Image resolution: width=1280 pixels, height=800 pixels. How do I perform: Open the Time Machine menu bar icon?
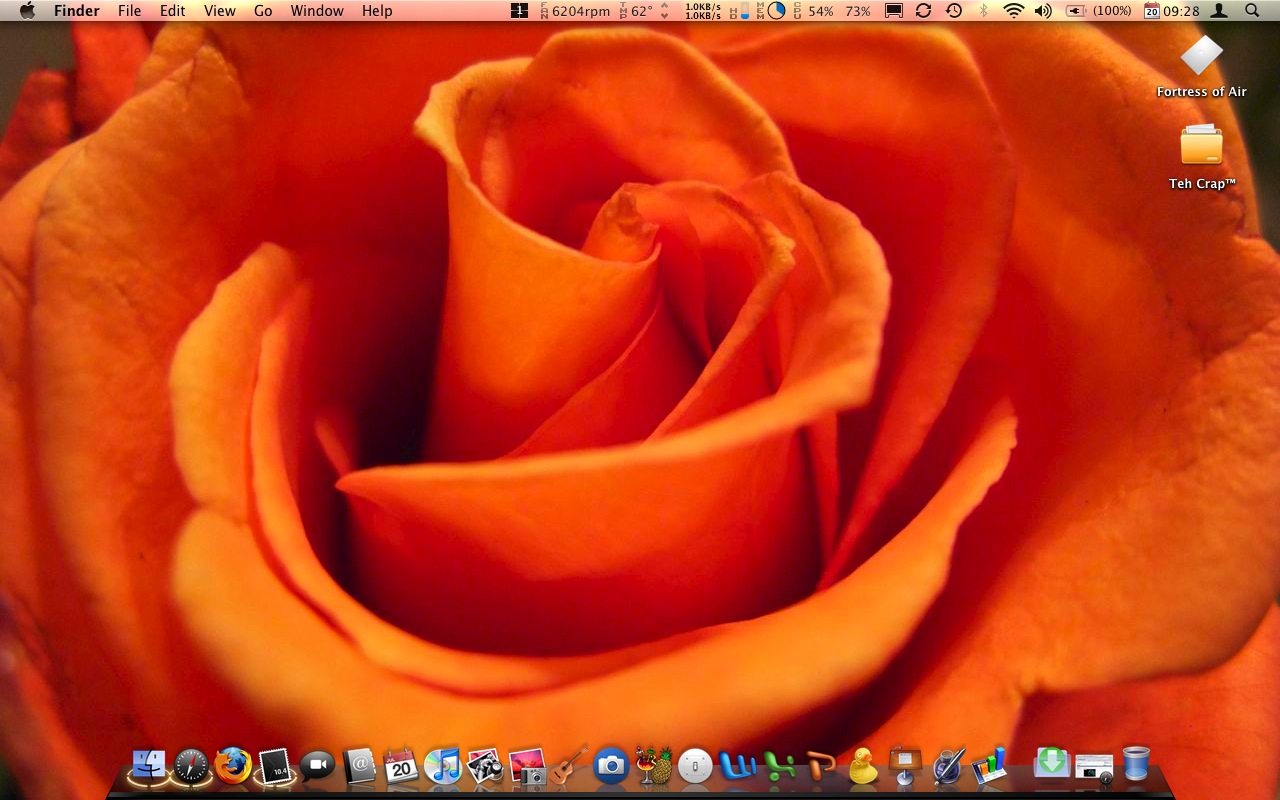click(954, 11)
